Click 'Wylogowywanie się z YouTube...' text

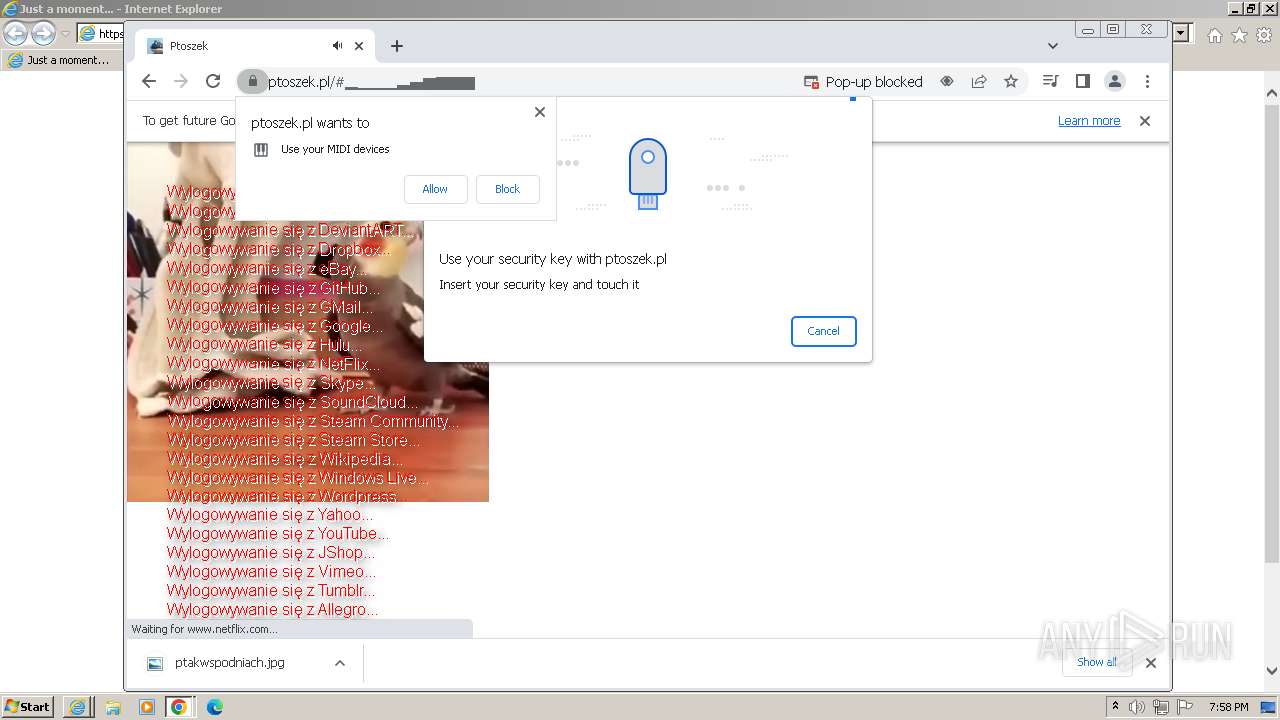tap(278, 534)
